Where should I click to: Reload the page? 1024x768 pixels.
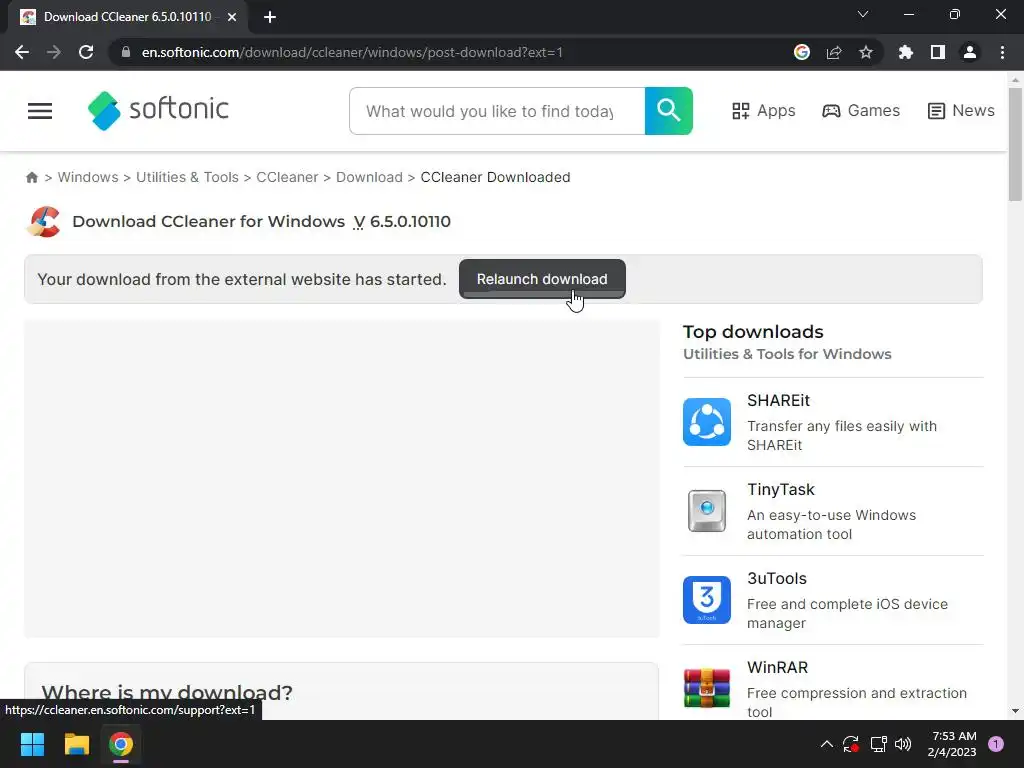click(x=86, y=52)
